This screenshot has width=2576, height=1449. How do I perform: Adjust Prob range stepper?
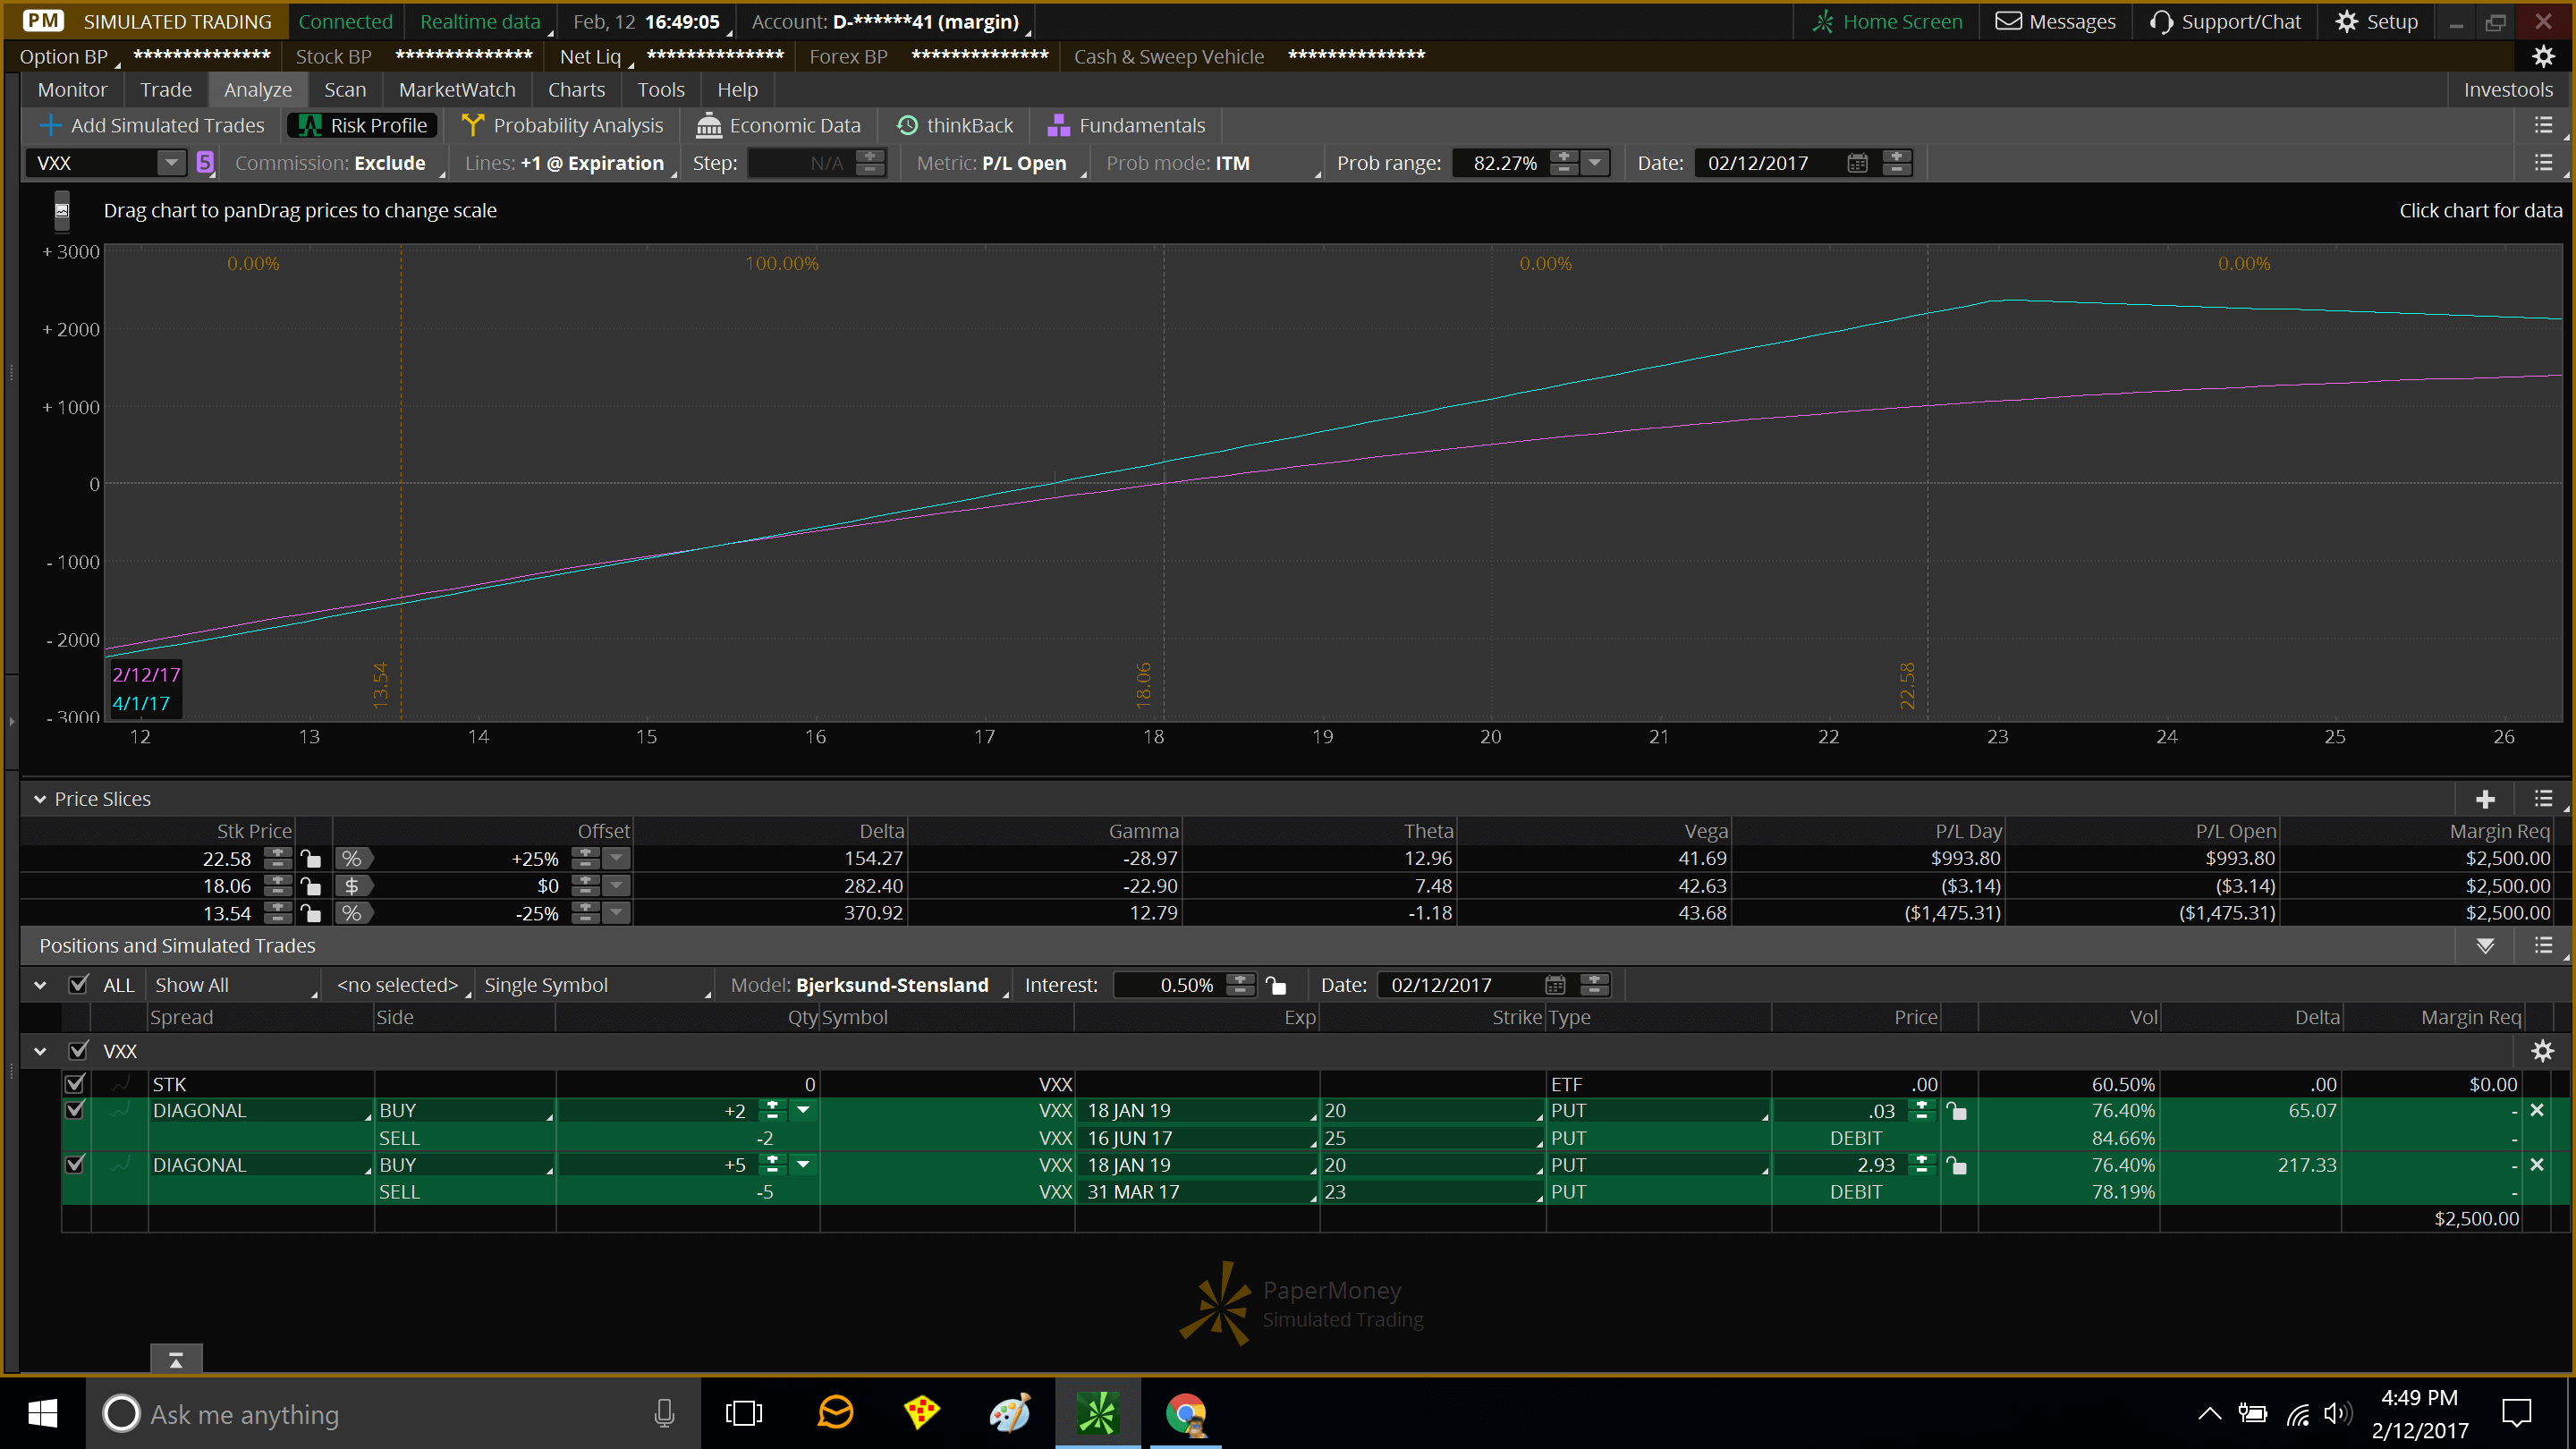pos(1564,162)
